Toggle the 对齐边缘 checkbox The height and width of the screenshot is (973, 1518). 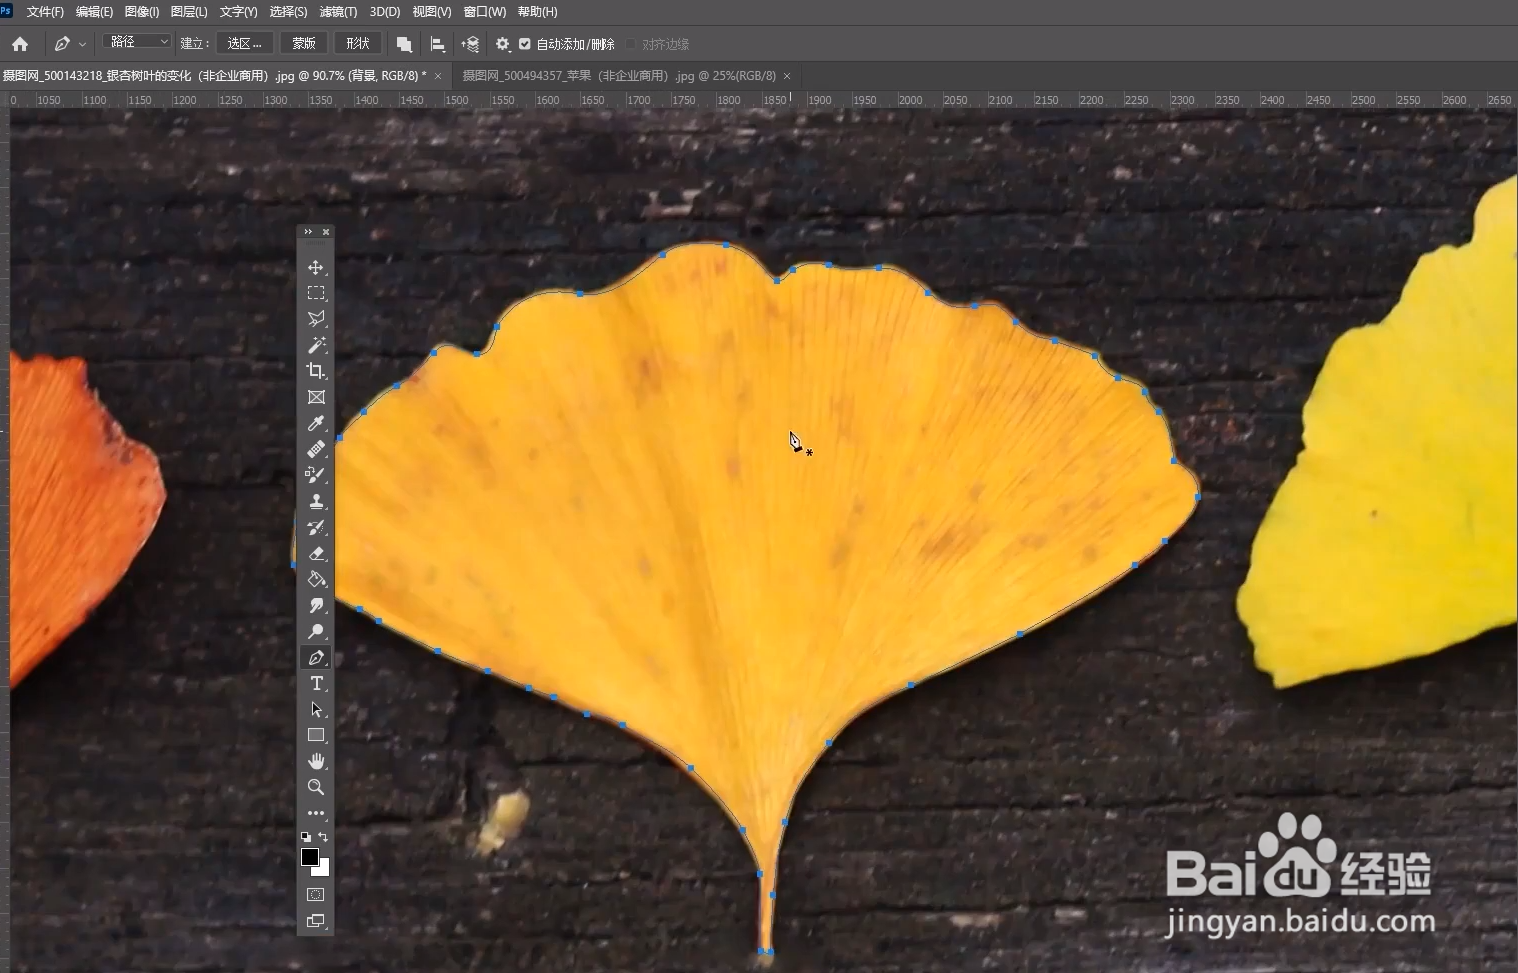pos(631,44)
